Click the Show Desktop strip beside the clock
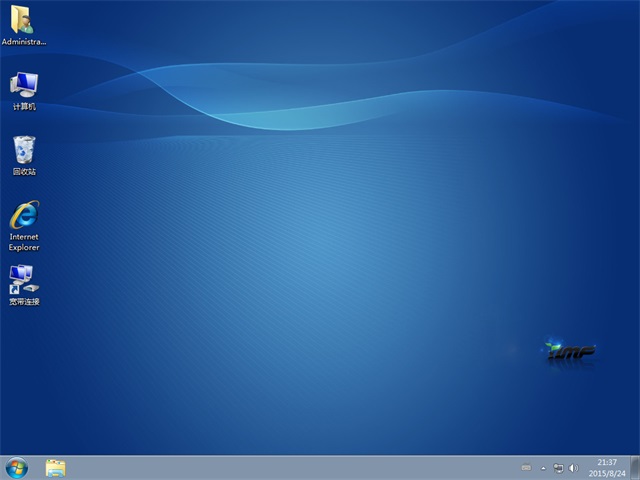The height and width of the screenshot is (480, 640). point(636,467)
